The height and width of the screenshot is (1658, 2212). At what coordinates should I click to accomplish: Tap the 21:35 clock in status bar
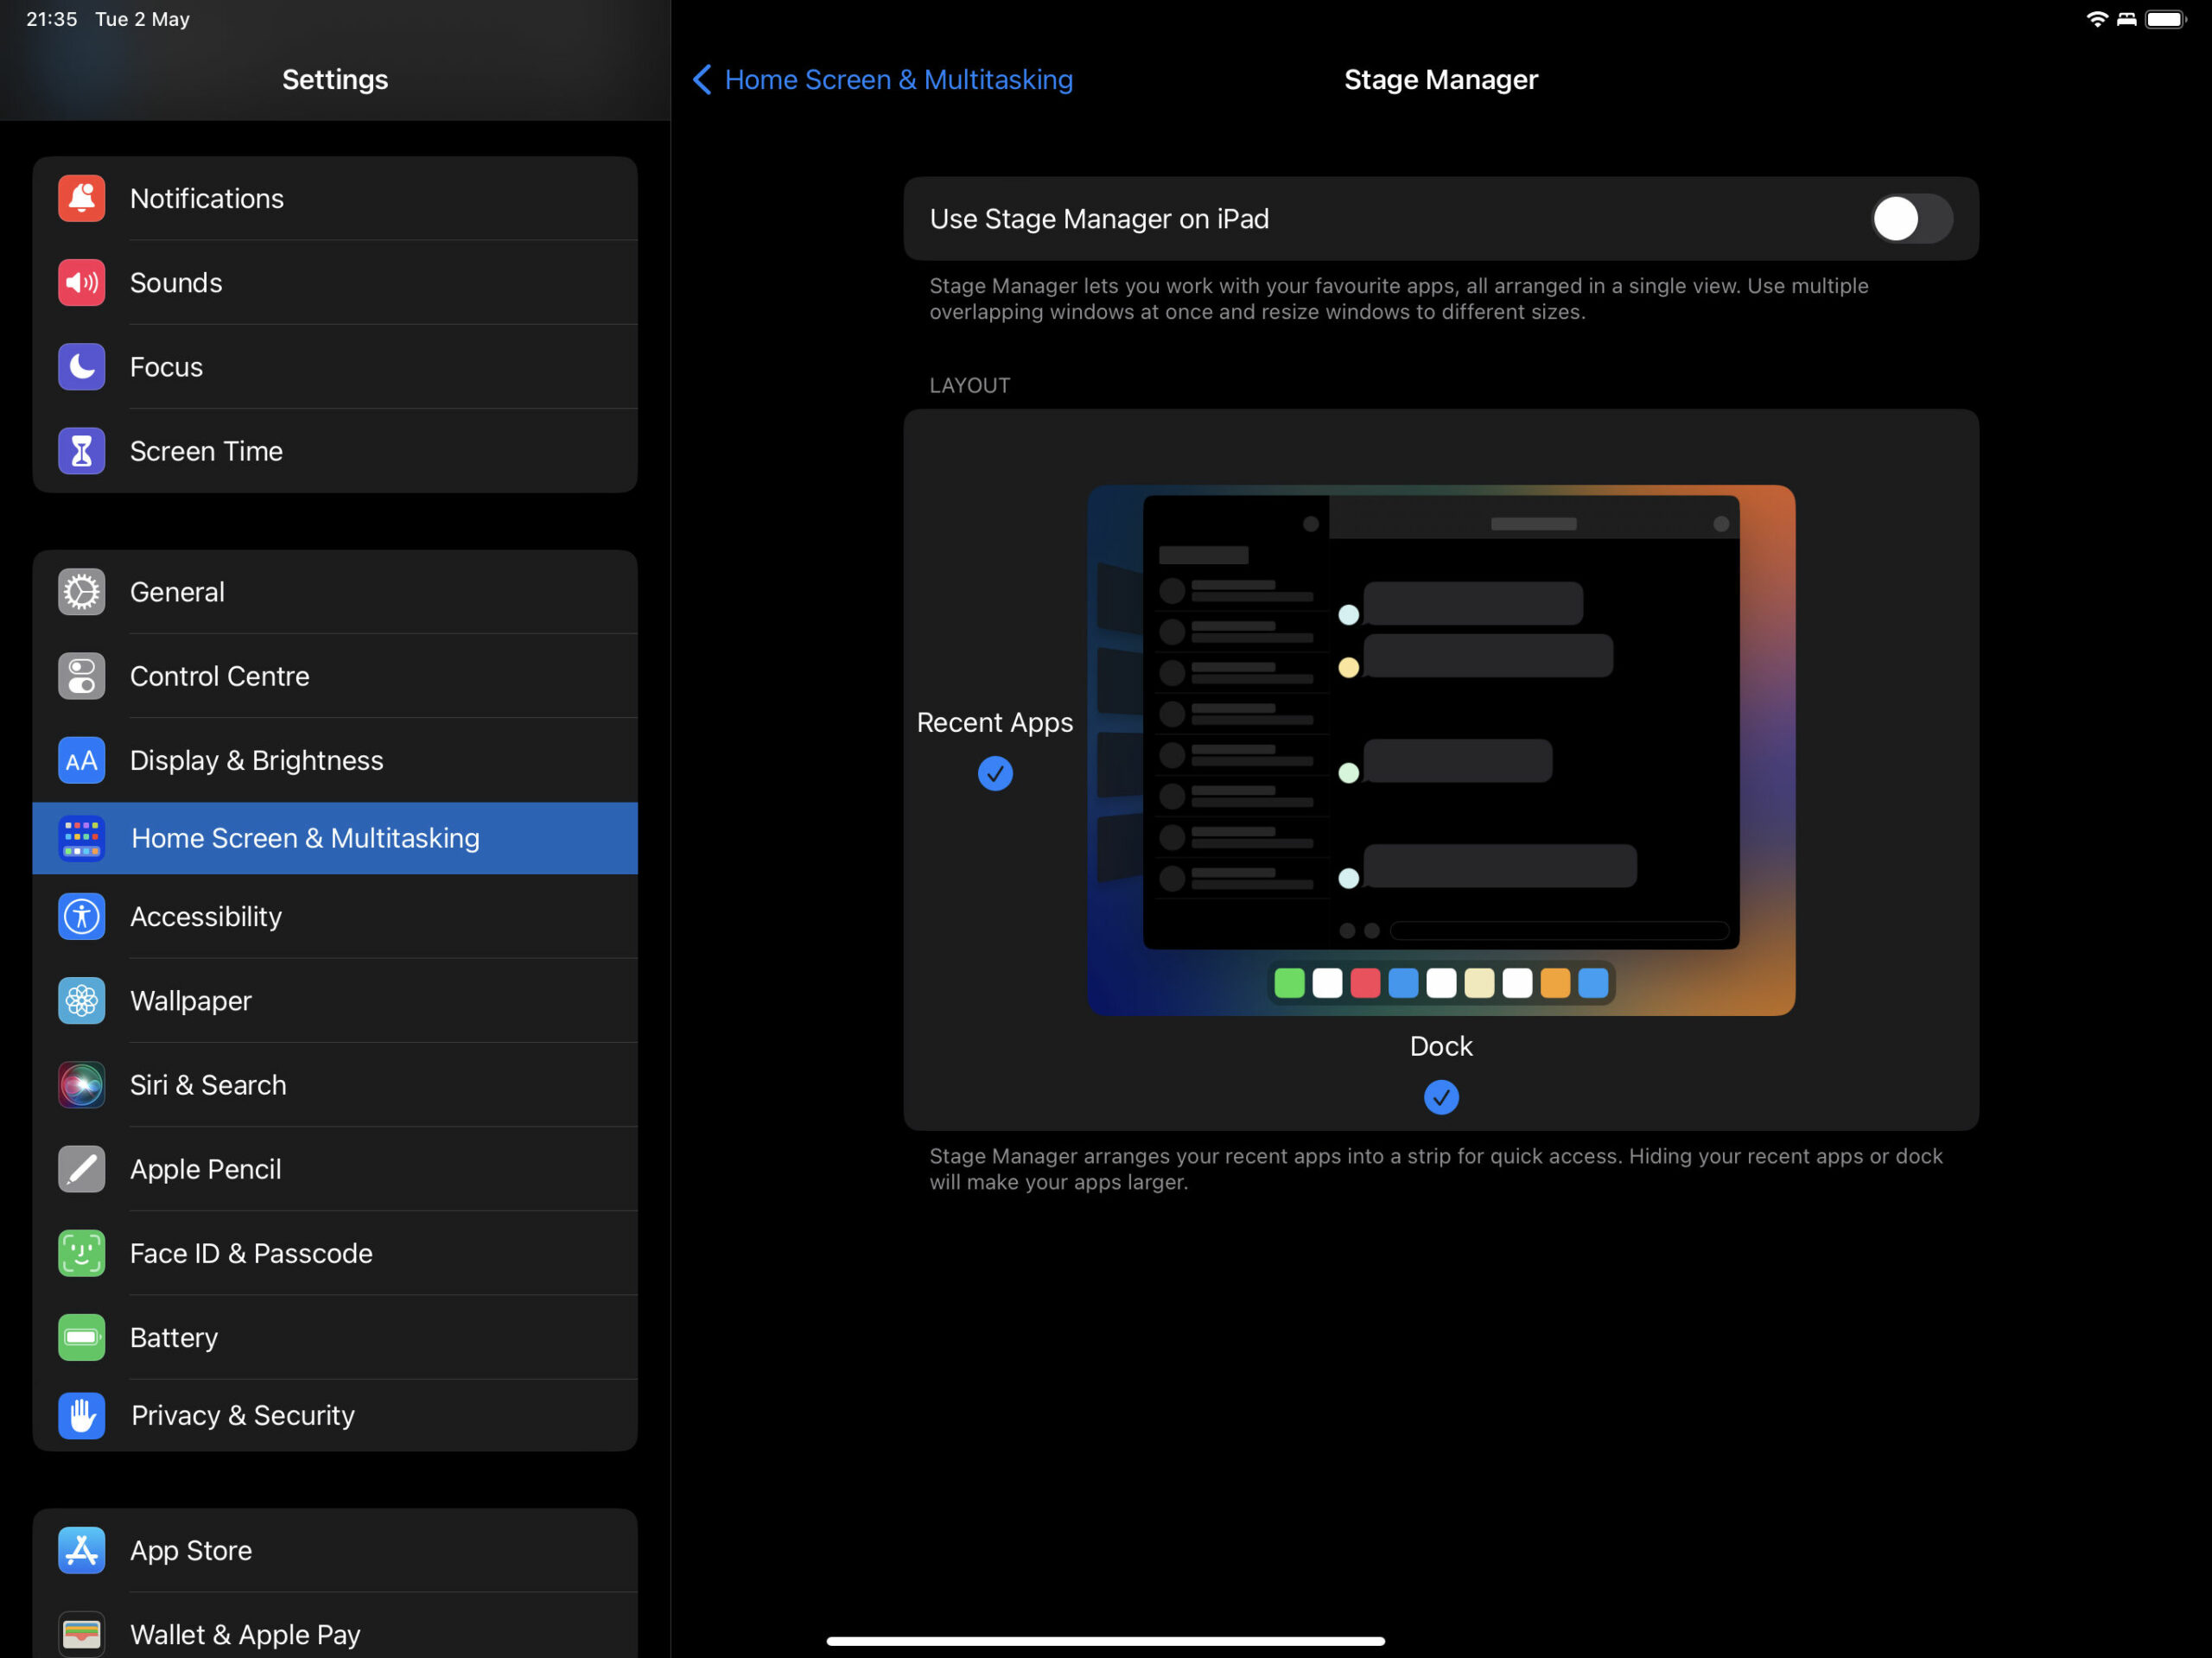[51, 19]
